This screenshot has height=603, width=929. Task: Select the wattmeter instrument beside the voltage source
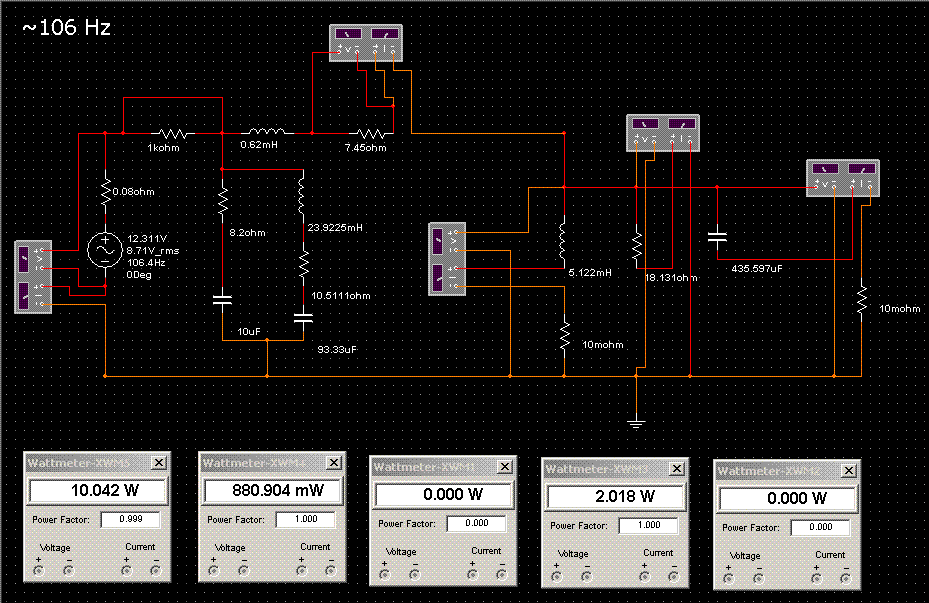click(33, 277)
